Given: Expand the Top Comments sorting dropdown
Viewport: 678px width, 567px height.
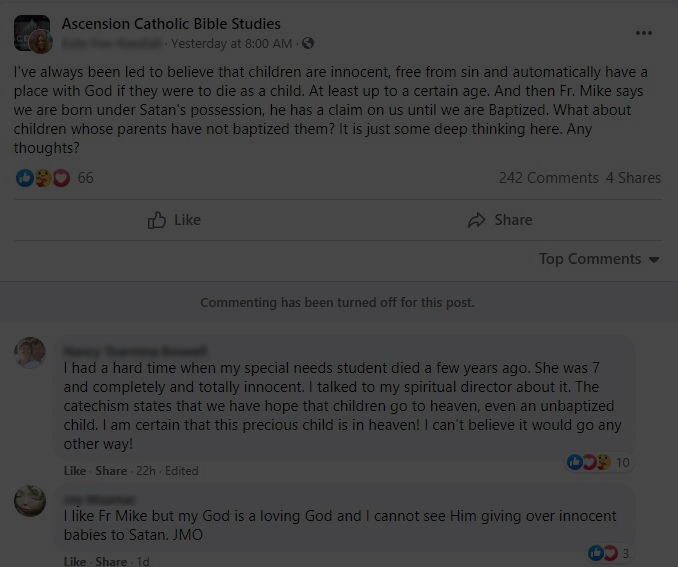Looking at the screenshot, I should [x=599, y=259].
